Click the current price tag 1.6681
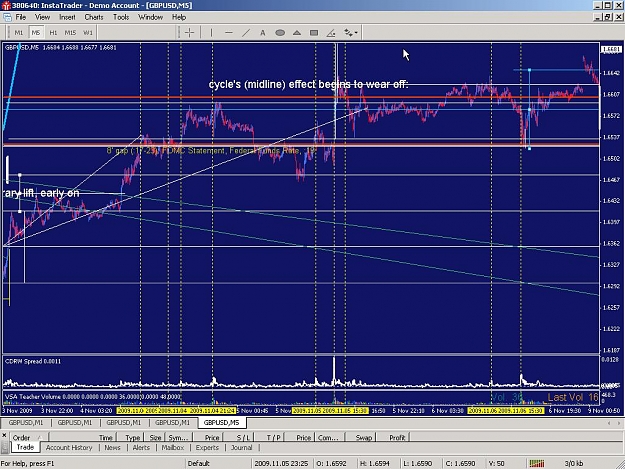The height and width of the screenshot is (469, 625). (611, 49)
